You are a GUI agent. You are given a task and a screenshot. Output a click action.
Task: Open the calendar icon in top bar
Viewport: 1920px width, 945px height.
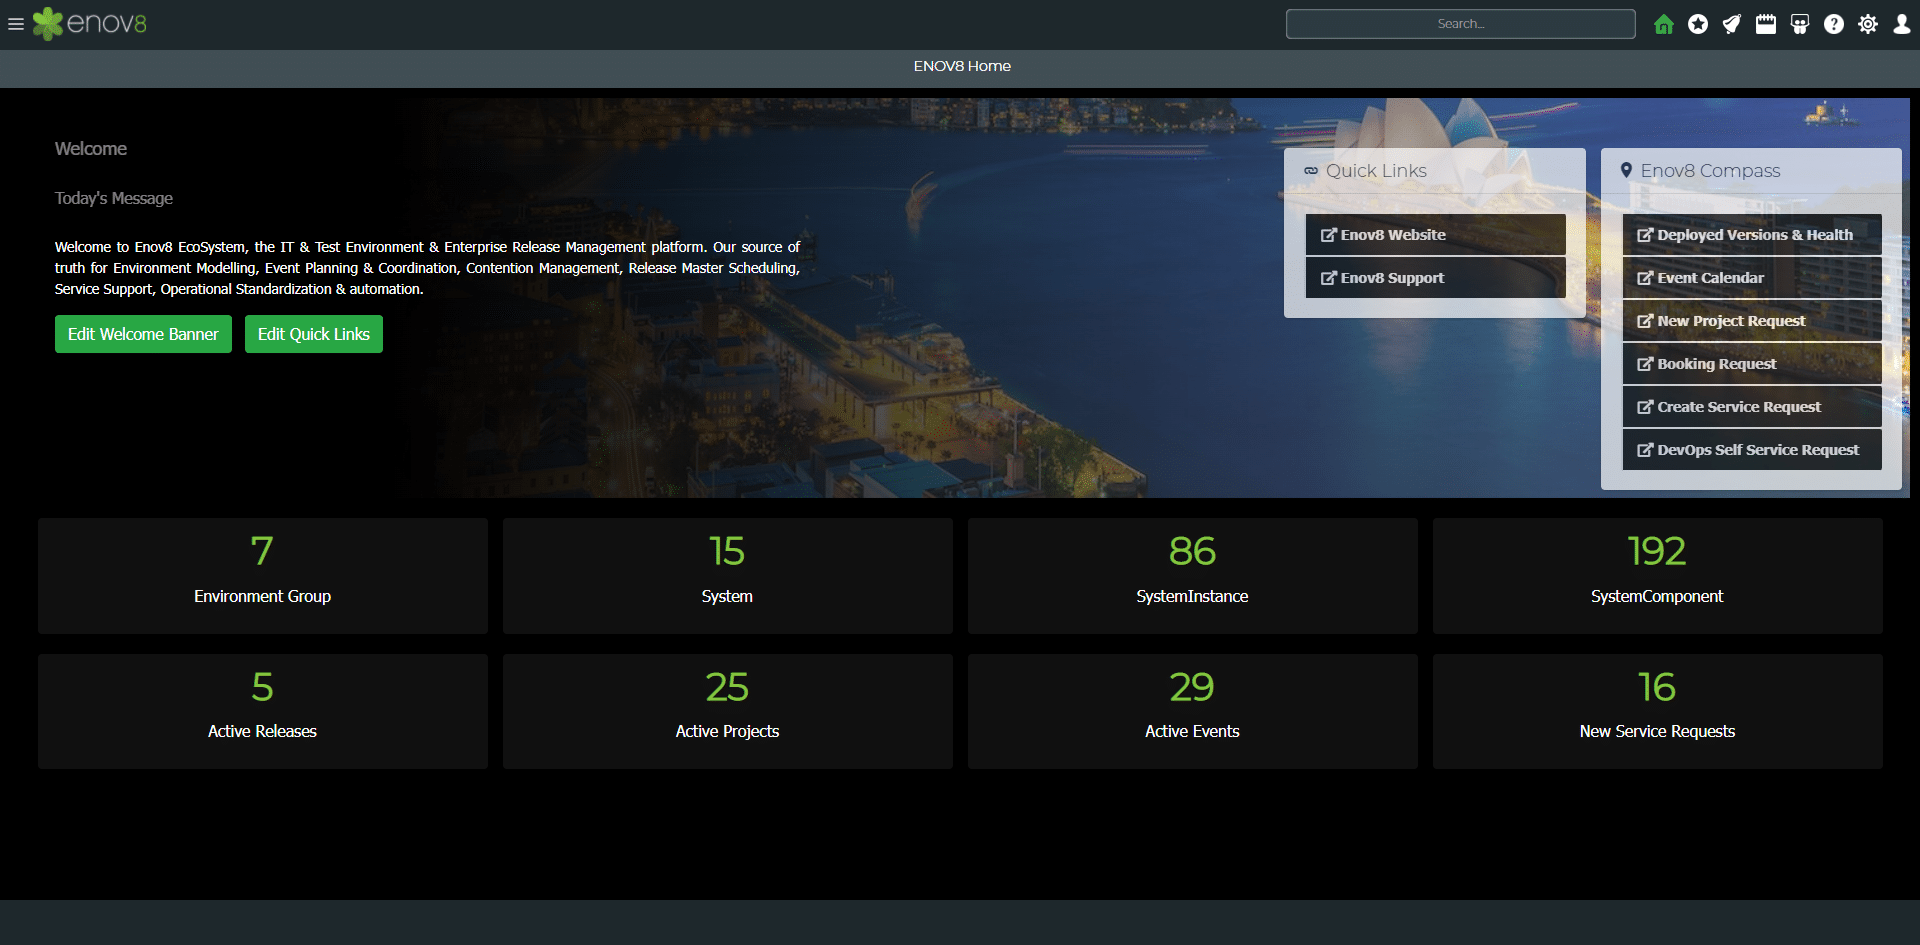click(1766, 24)
